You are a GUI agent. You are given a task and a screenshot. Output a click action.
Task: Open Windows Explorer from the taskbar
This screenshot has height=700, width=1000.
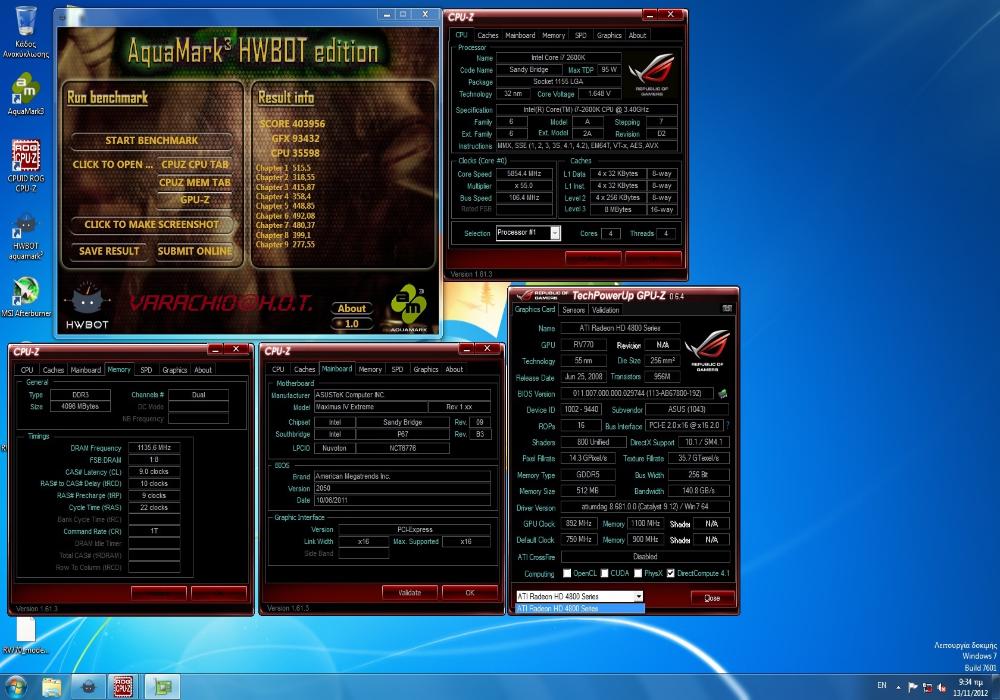pos(52,687)
